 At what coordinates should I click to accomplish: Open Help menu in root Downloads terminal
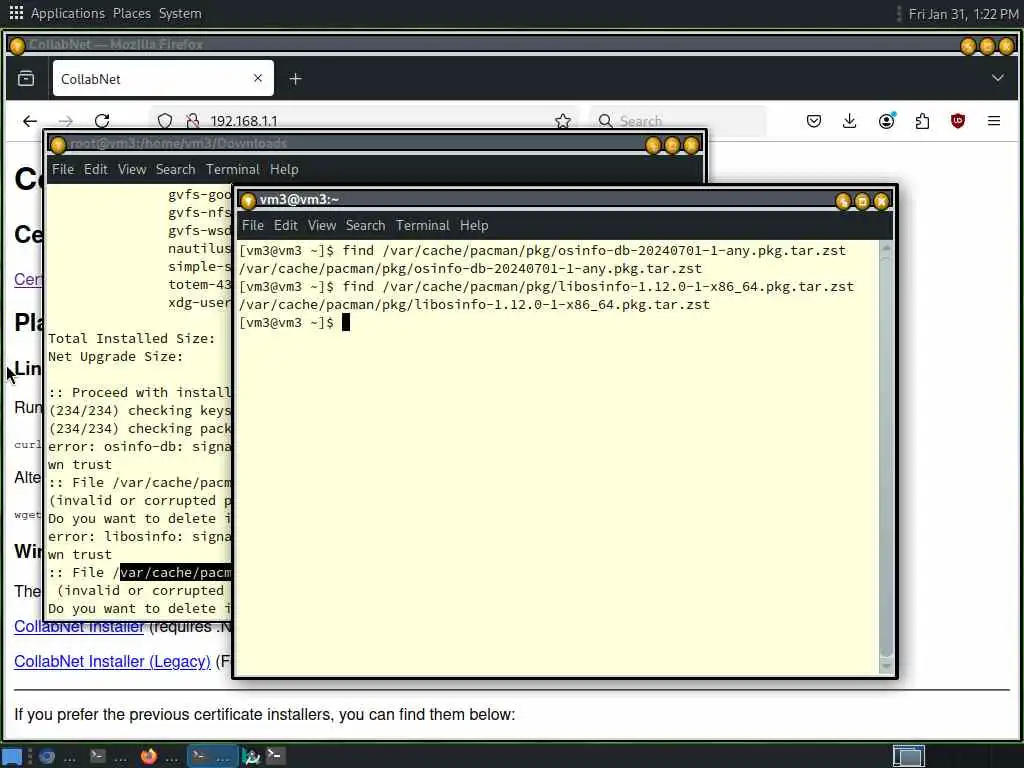tap(284, 169)
